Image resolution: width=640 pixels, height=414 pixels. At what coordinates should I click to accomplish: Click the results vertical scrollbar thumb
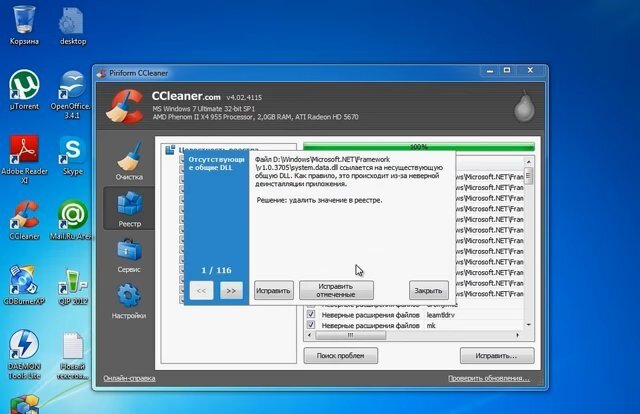528,176
